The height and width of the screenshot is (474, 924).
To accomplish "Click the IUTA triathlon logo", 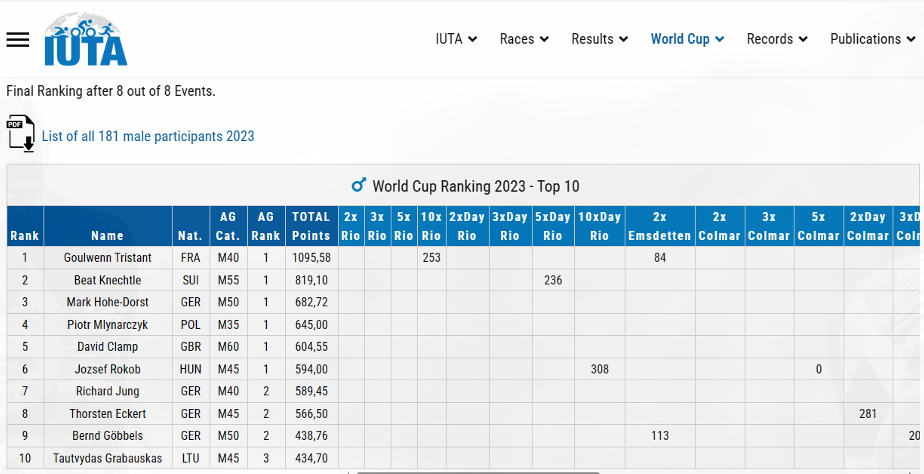I will click(x=85, y=39).
